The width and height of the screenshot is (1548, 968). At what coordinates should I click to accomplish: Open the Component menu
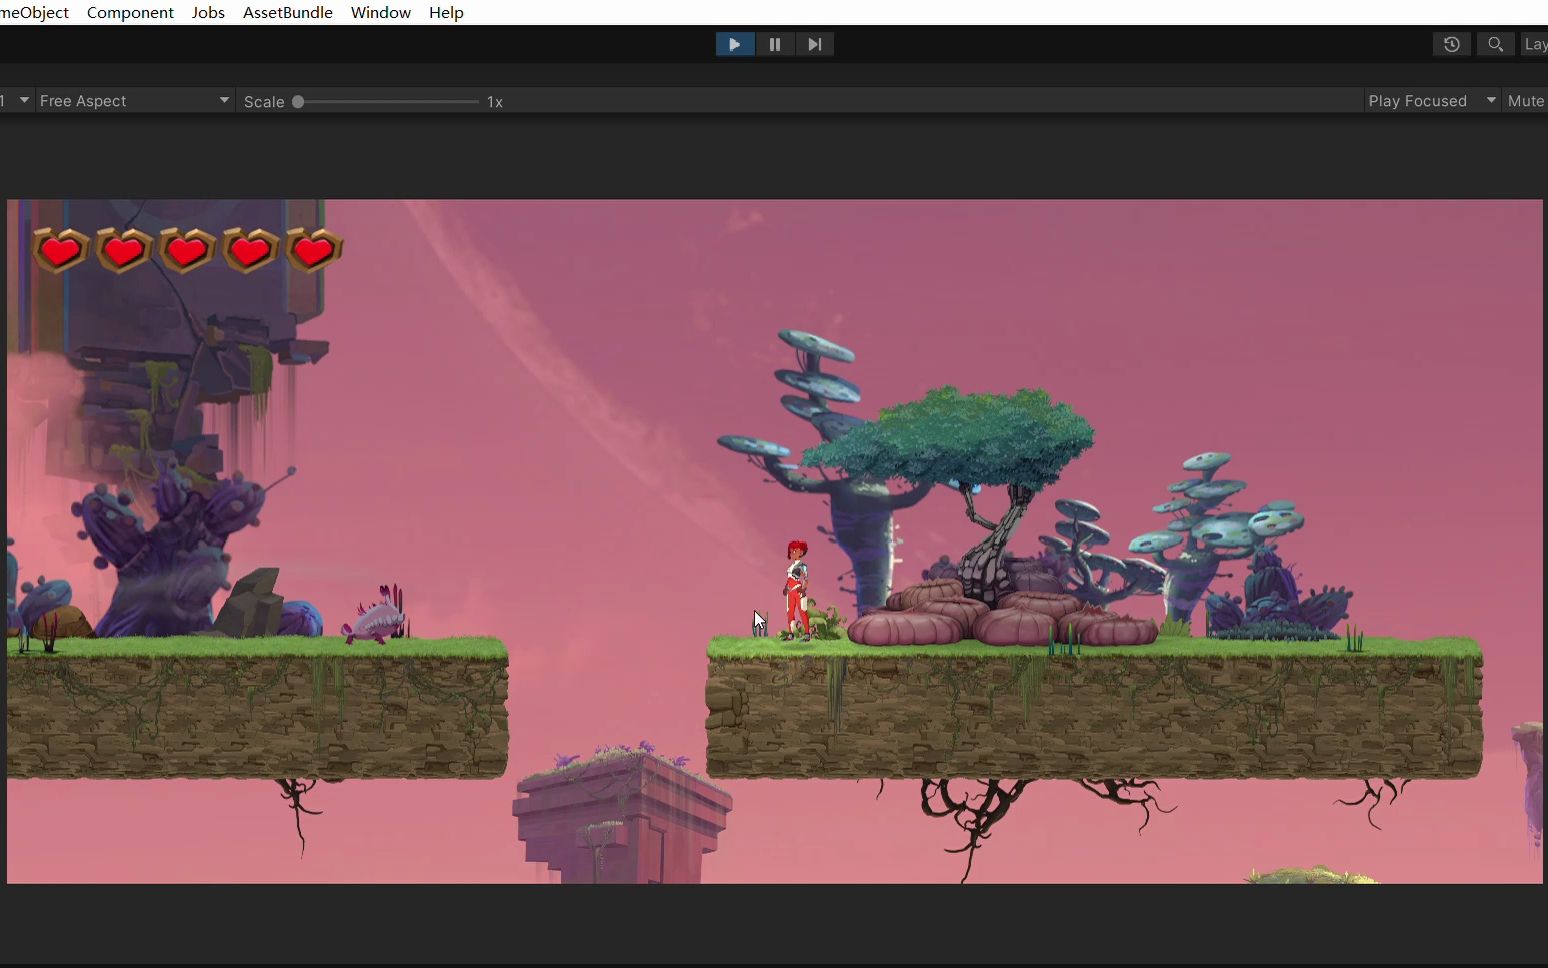tap(130, 12)
